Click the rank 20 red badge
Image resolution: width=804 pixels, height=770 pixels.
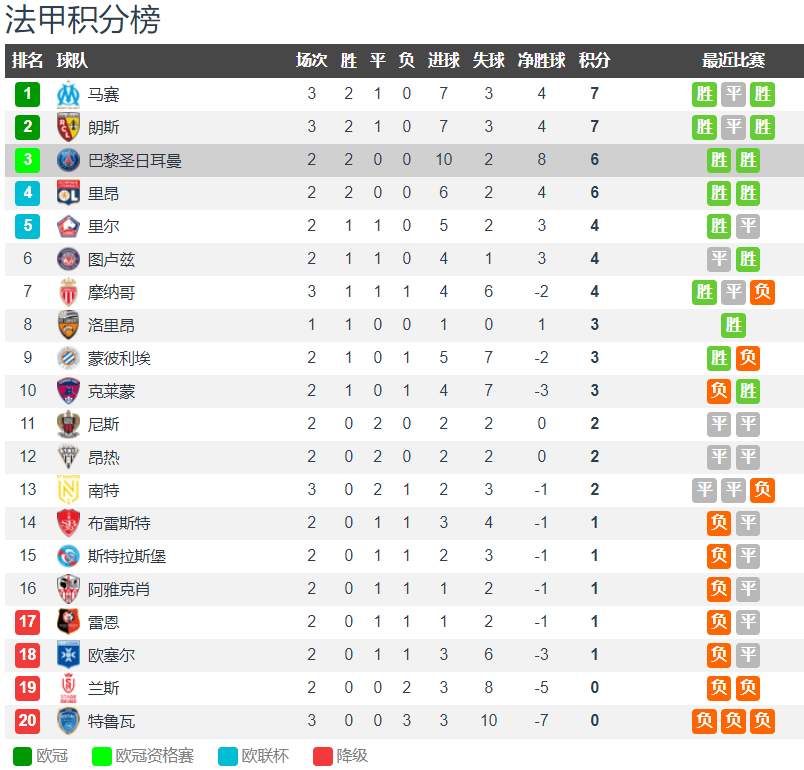[x=27, y=721]
